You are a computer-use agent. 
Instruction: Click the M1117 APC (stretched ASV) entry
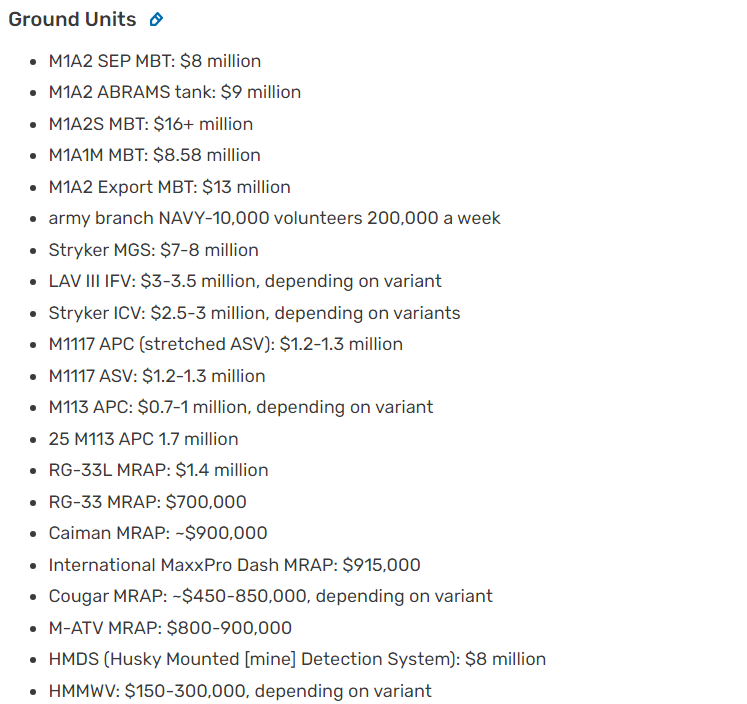(226, 344)
